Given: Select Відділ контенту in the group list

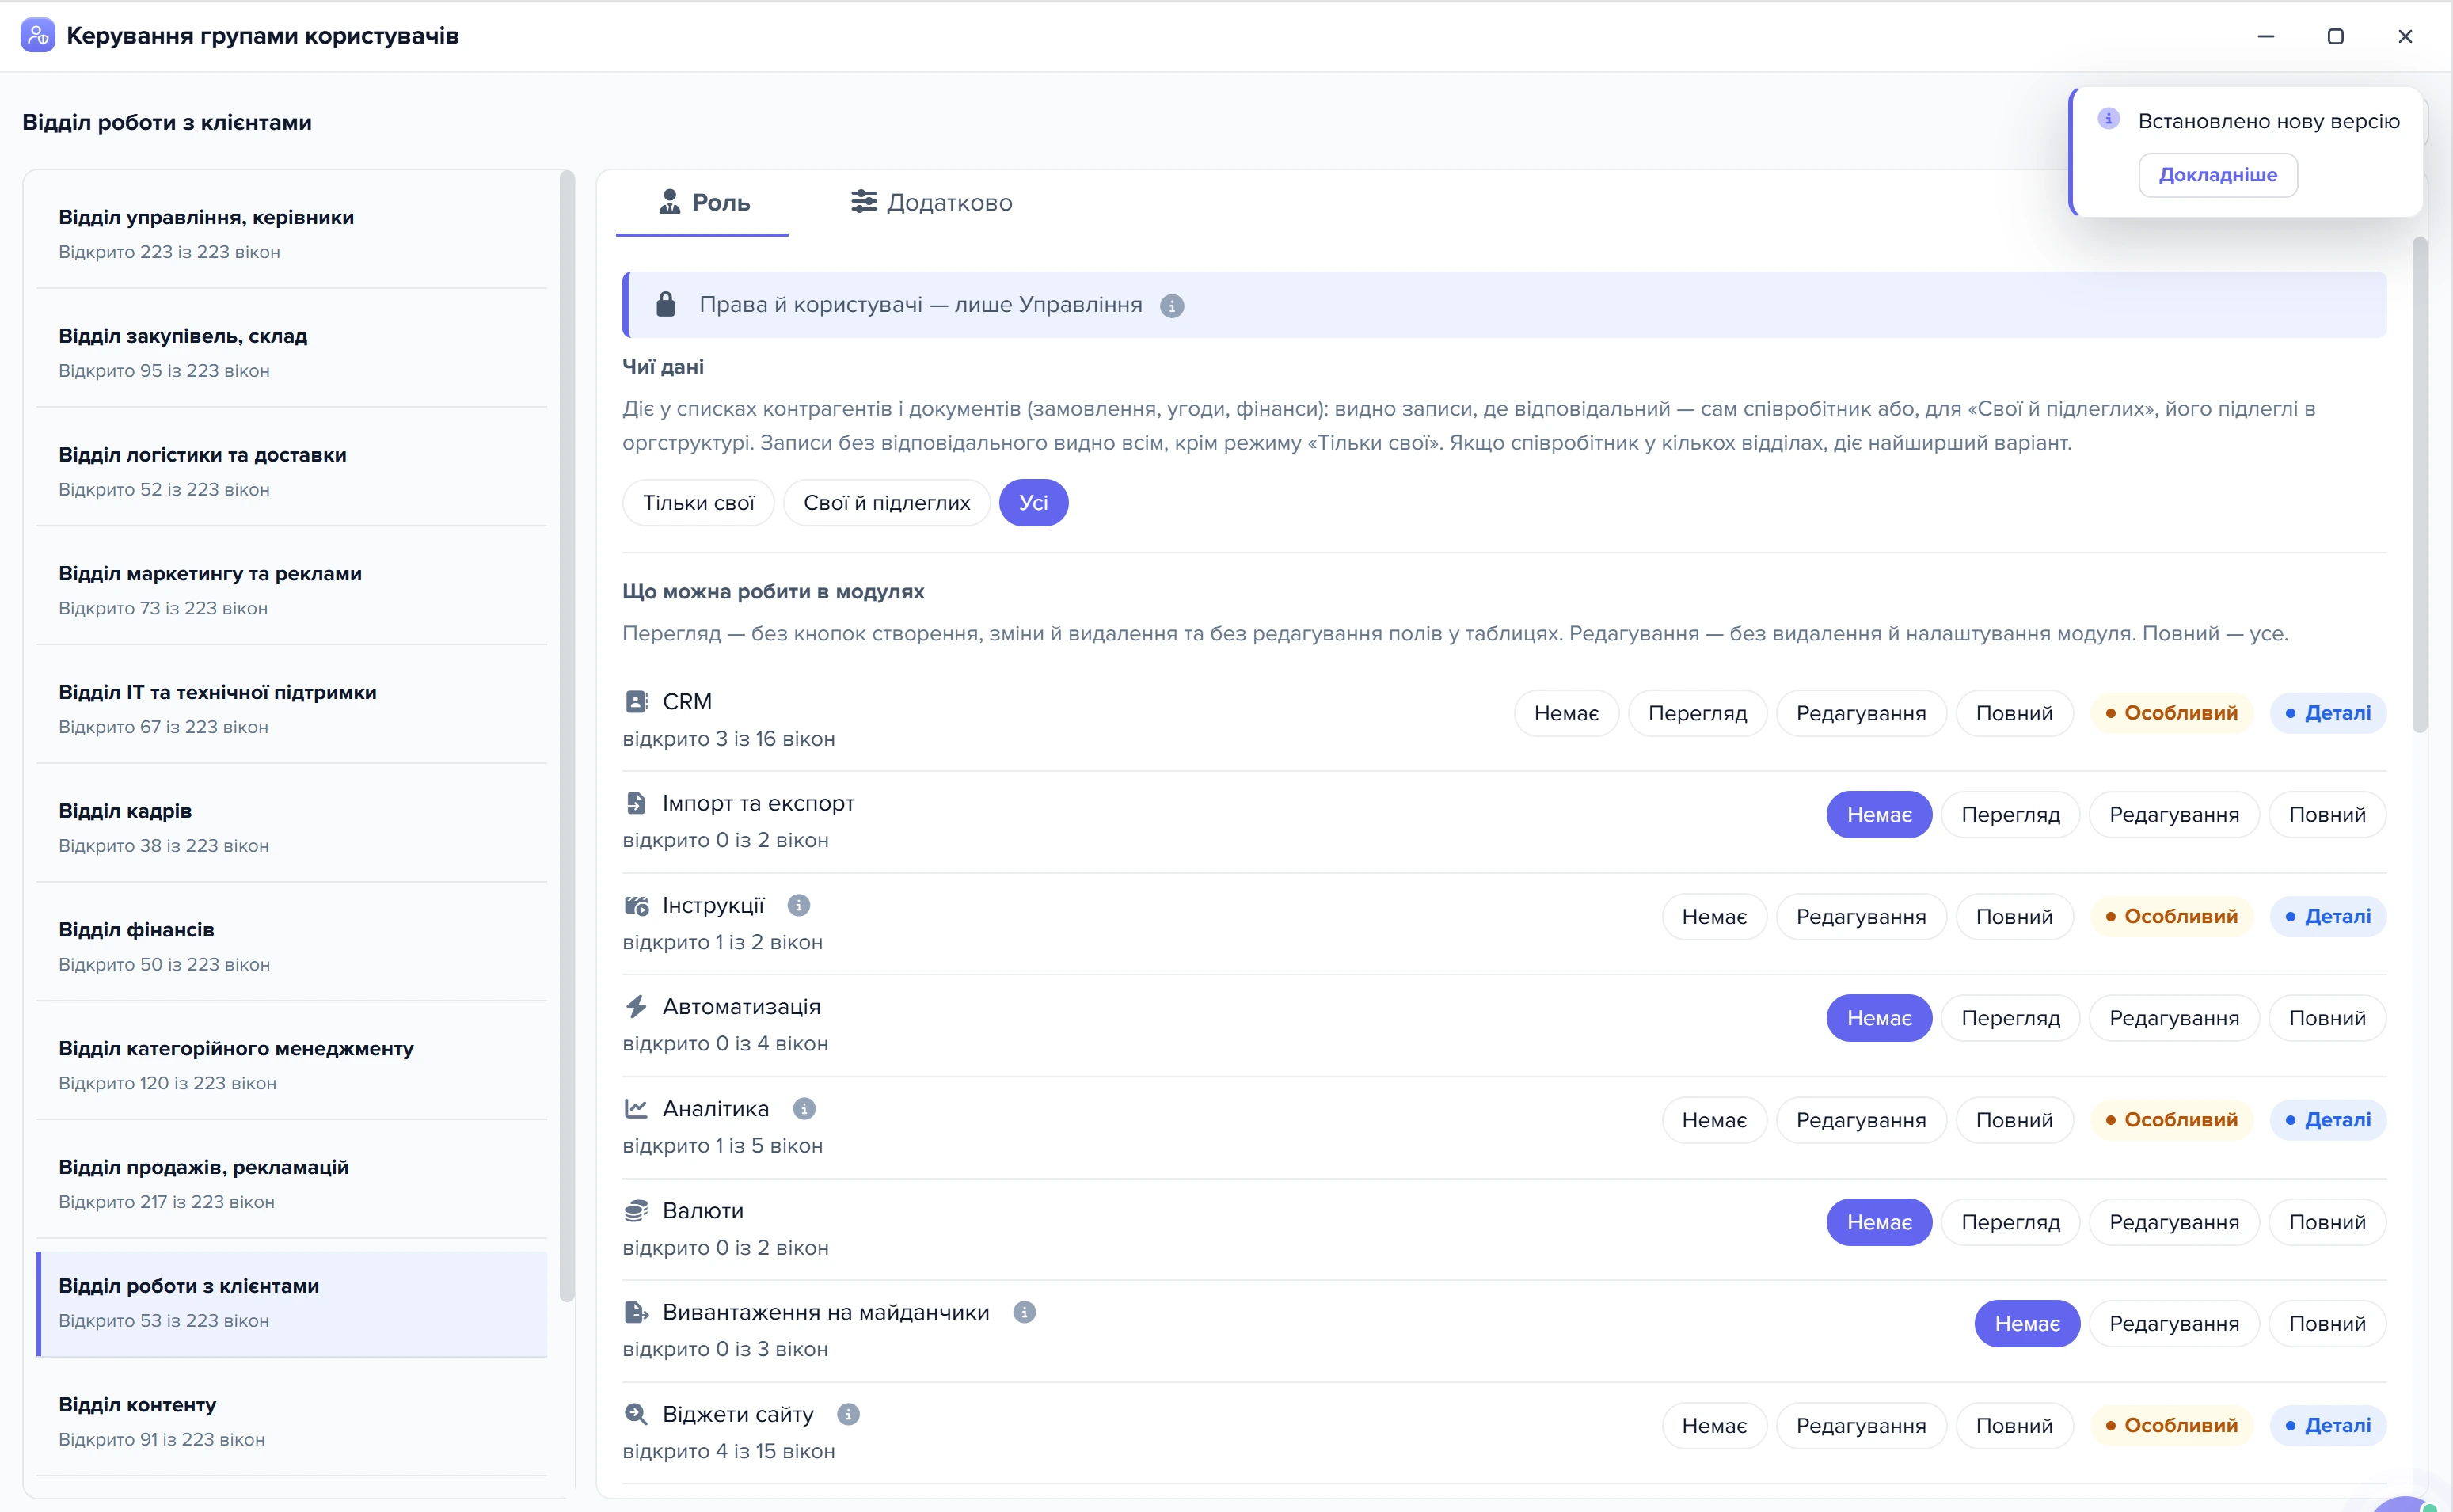Looking at the screenshot, I should (292, 1421).
